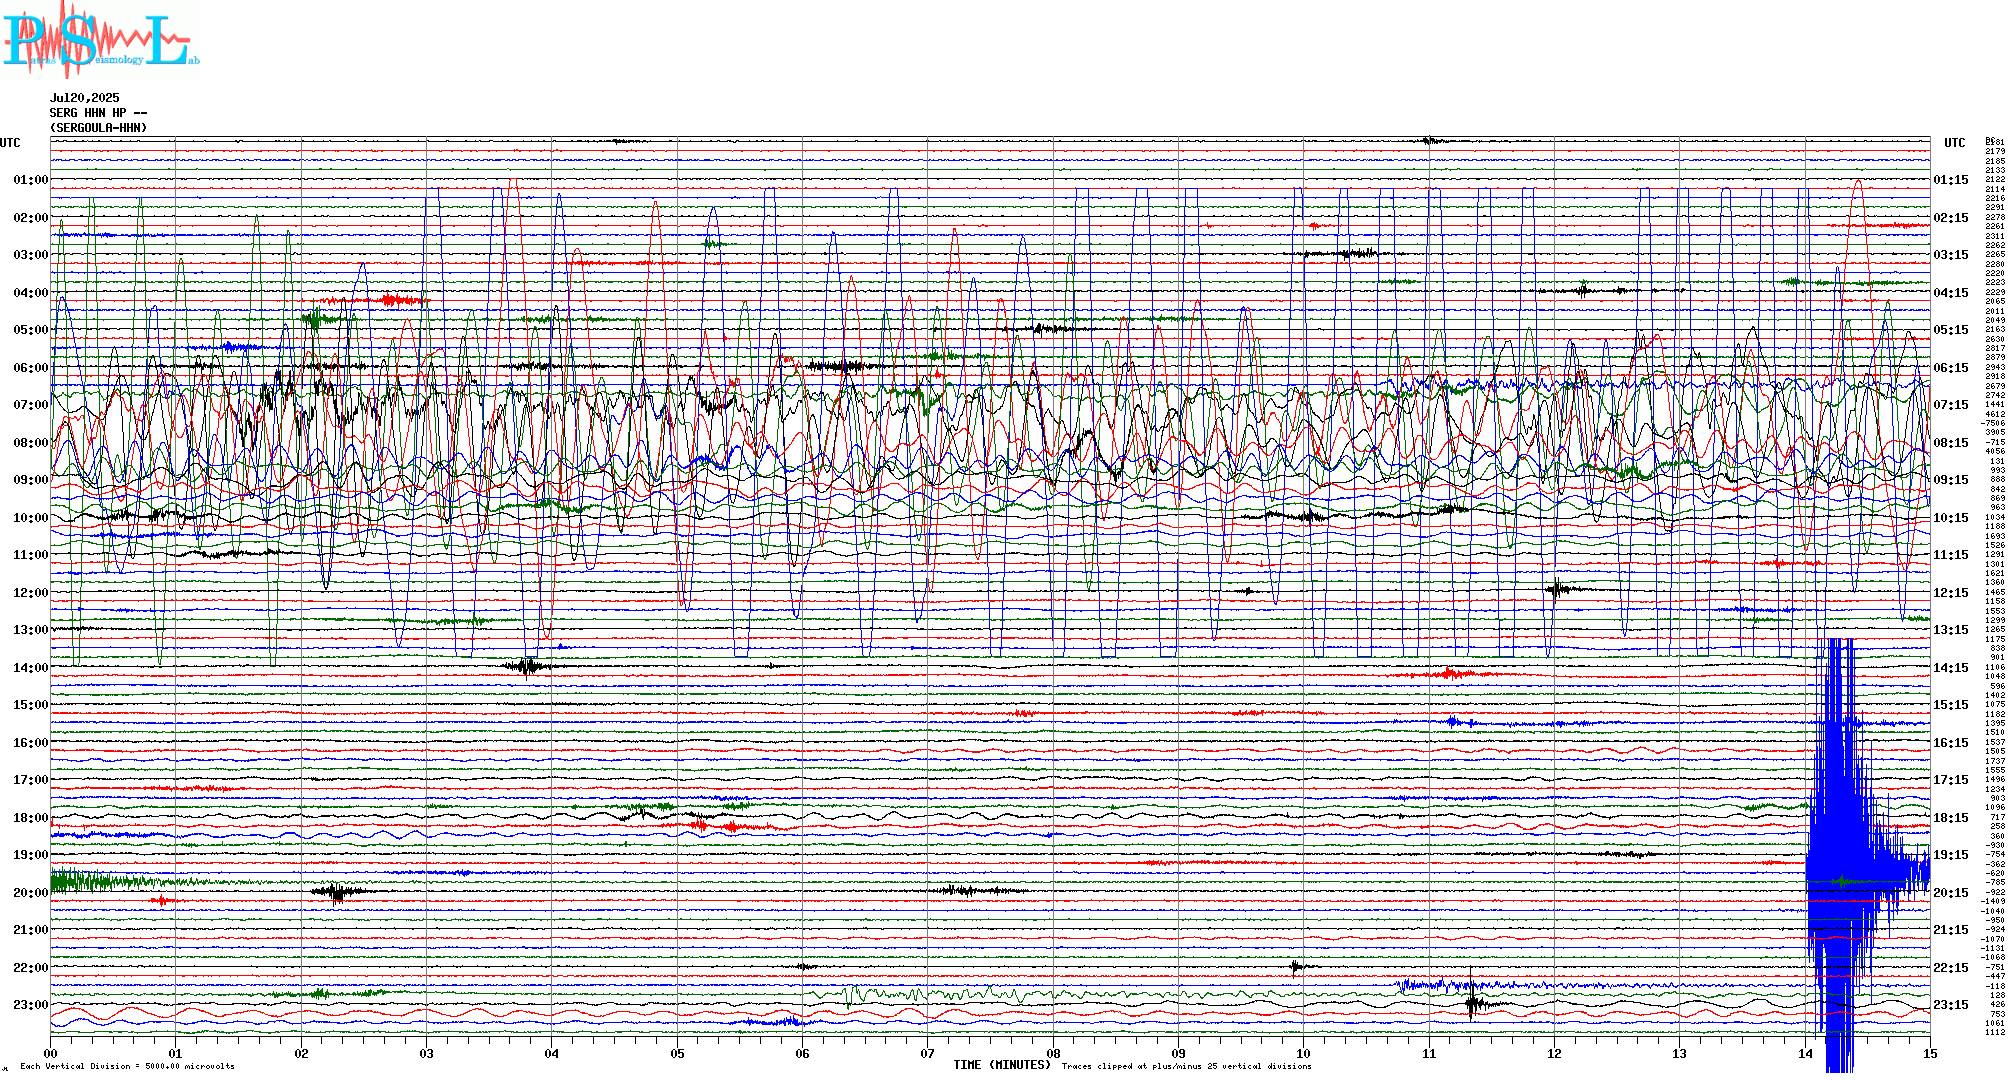
Task: Click the "15:00" hour label
Action: pyautogui.click(x=31, y=705)
